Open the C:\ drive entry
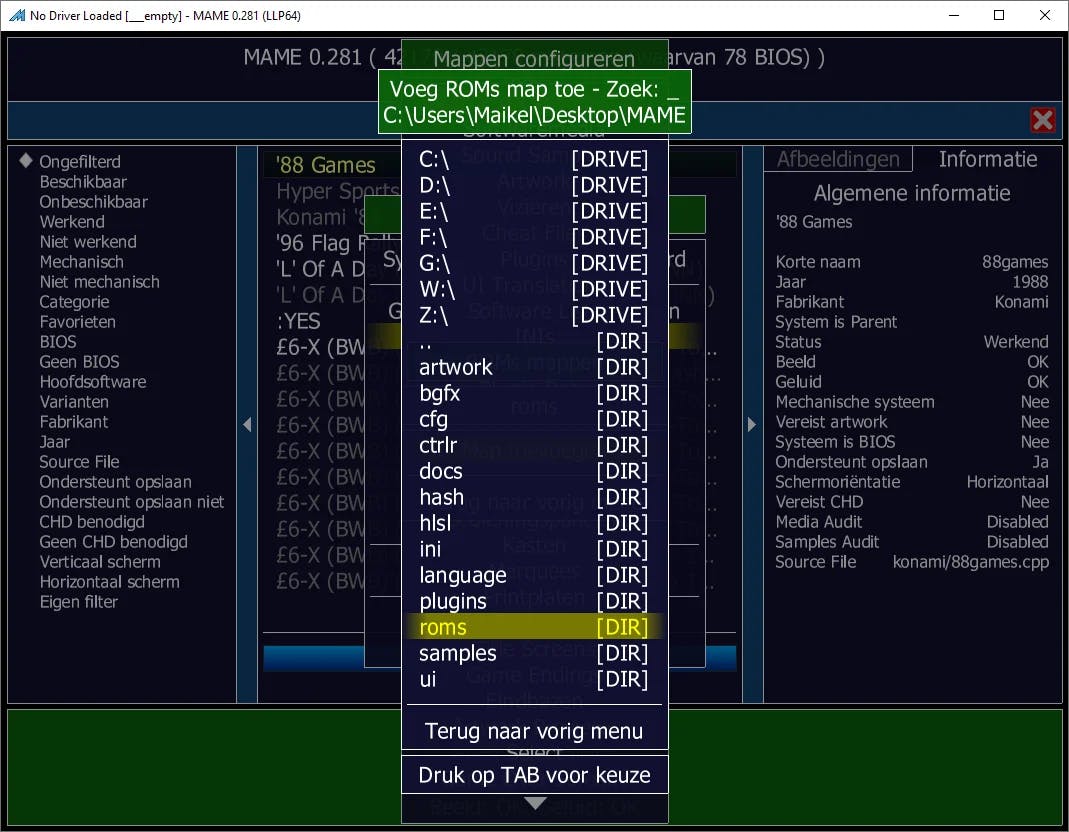 pyautogui.click(x=534, y=159)
